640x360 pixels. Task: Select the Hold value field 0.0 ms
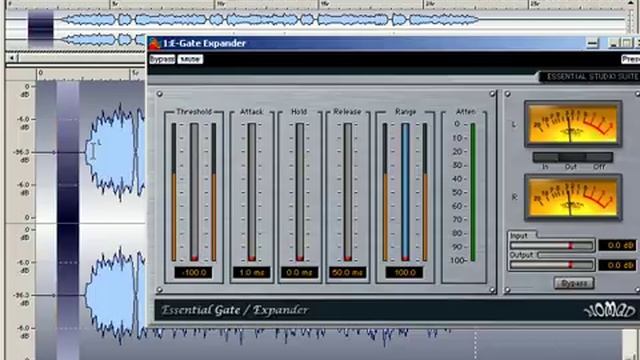300,272
